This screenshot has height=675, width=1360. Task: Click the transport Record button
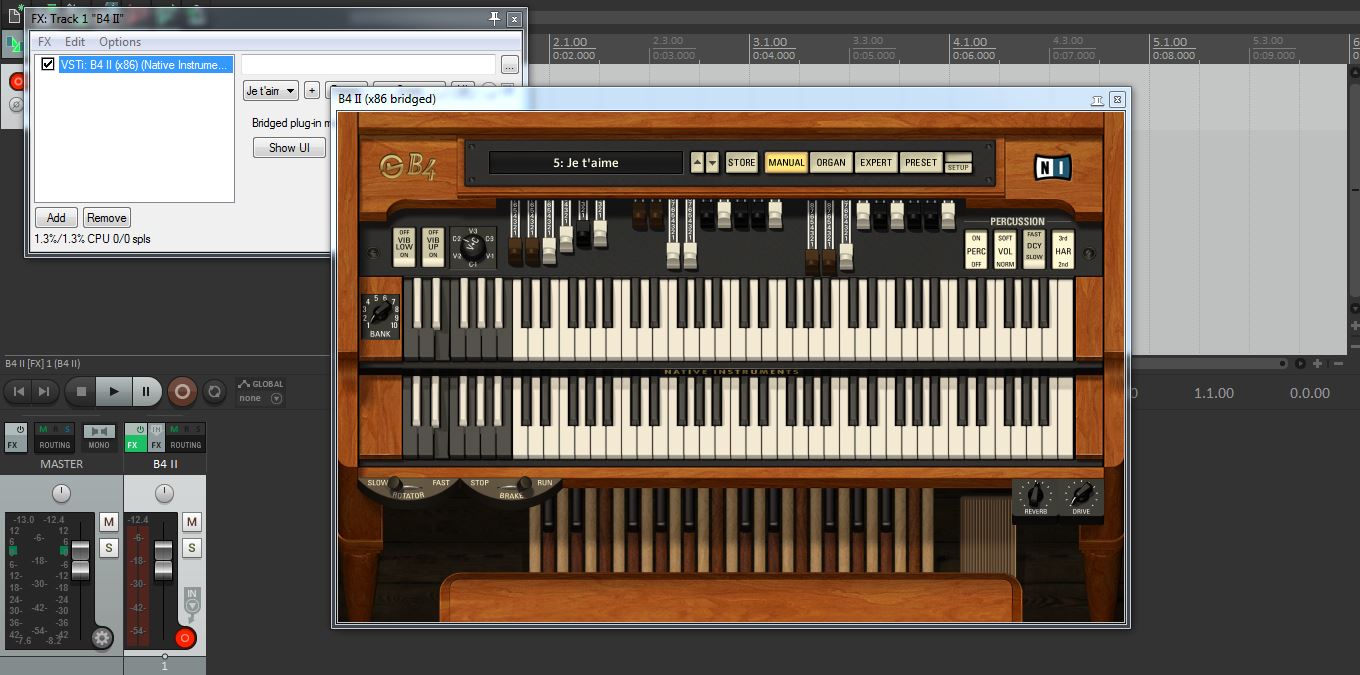pos(182,392)
